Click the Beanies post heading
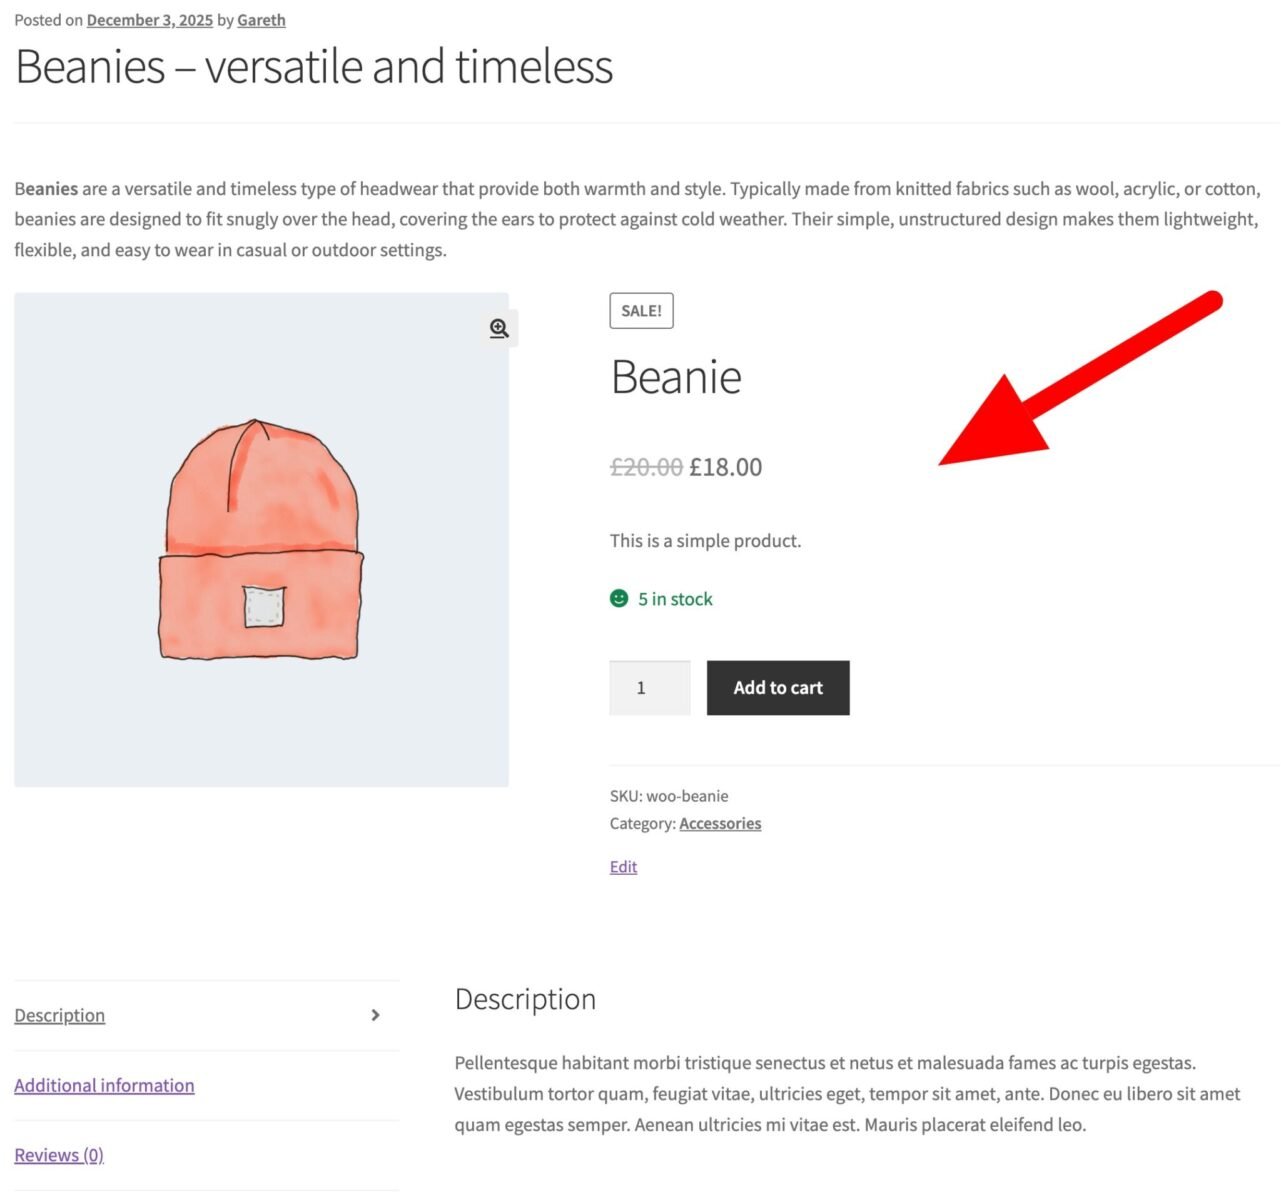Image resolution: width=1281 pixels, height=1200 pixels. tap(314, 66)
